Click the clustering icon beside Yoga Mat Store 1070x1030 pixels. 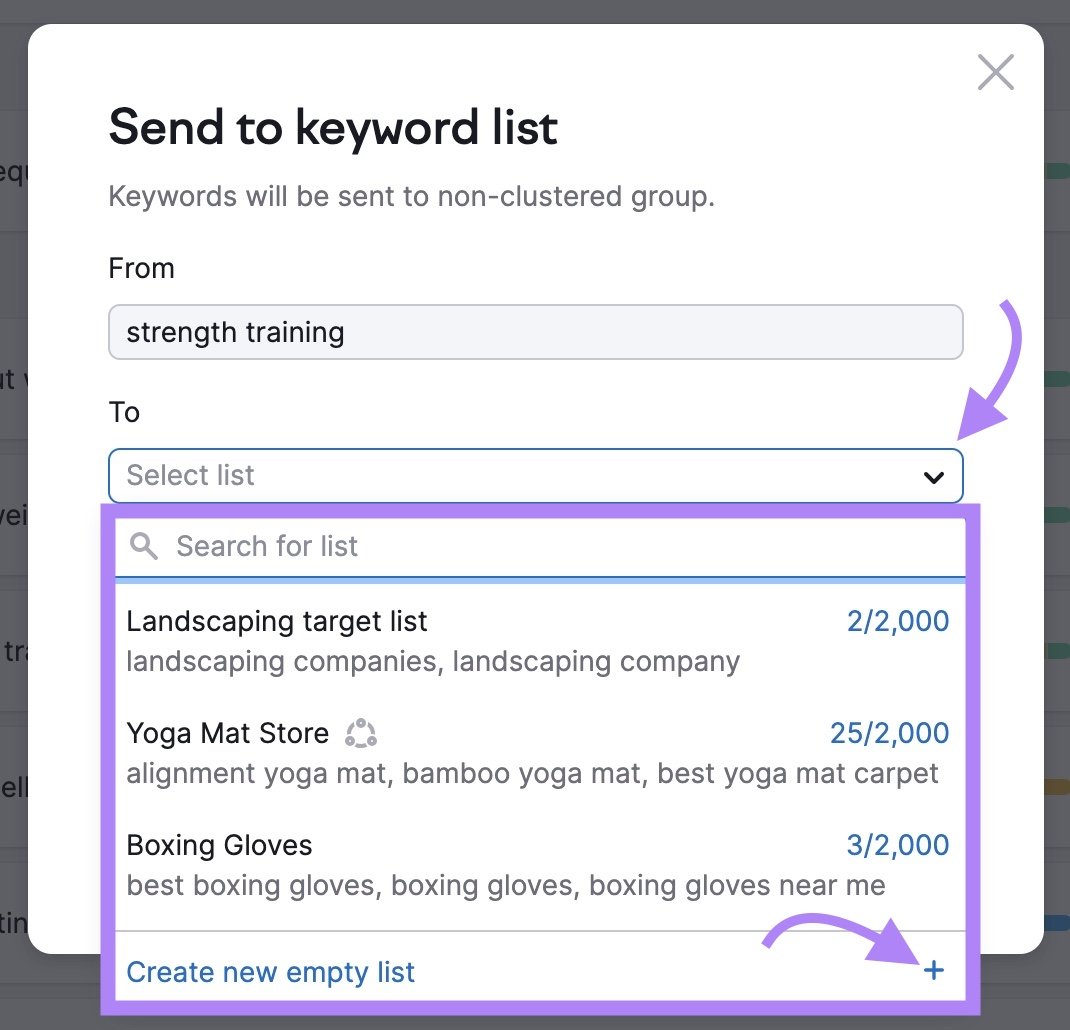coord(362,733)
